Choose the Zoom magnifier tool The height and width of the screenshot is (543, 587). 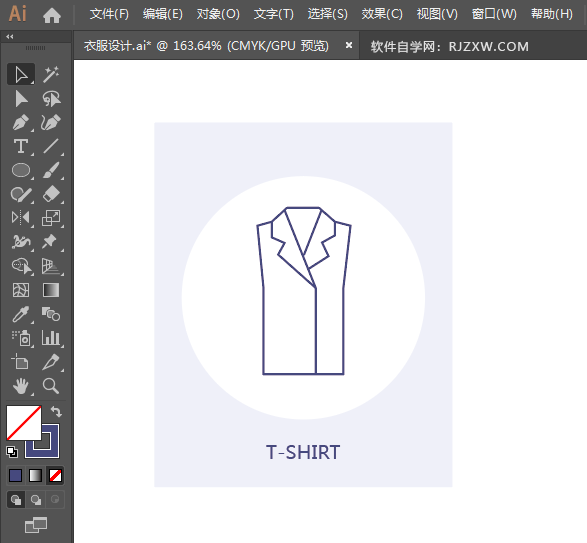[51, 386]
